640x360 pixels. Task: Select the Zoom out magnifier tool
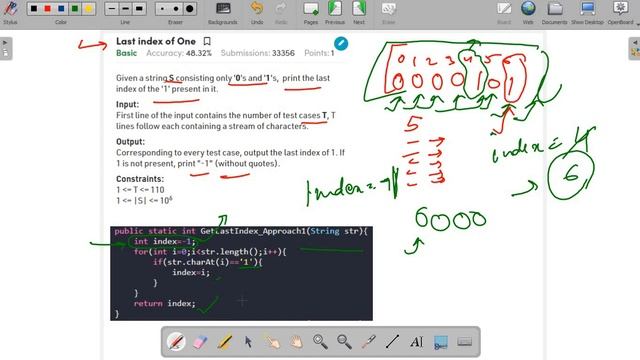(344, 342)
